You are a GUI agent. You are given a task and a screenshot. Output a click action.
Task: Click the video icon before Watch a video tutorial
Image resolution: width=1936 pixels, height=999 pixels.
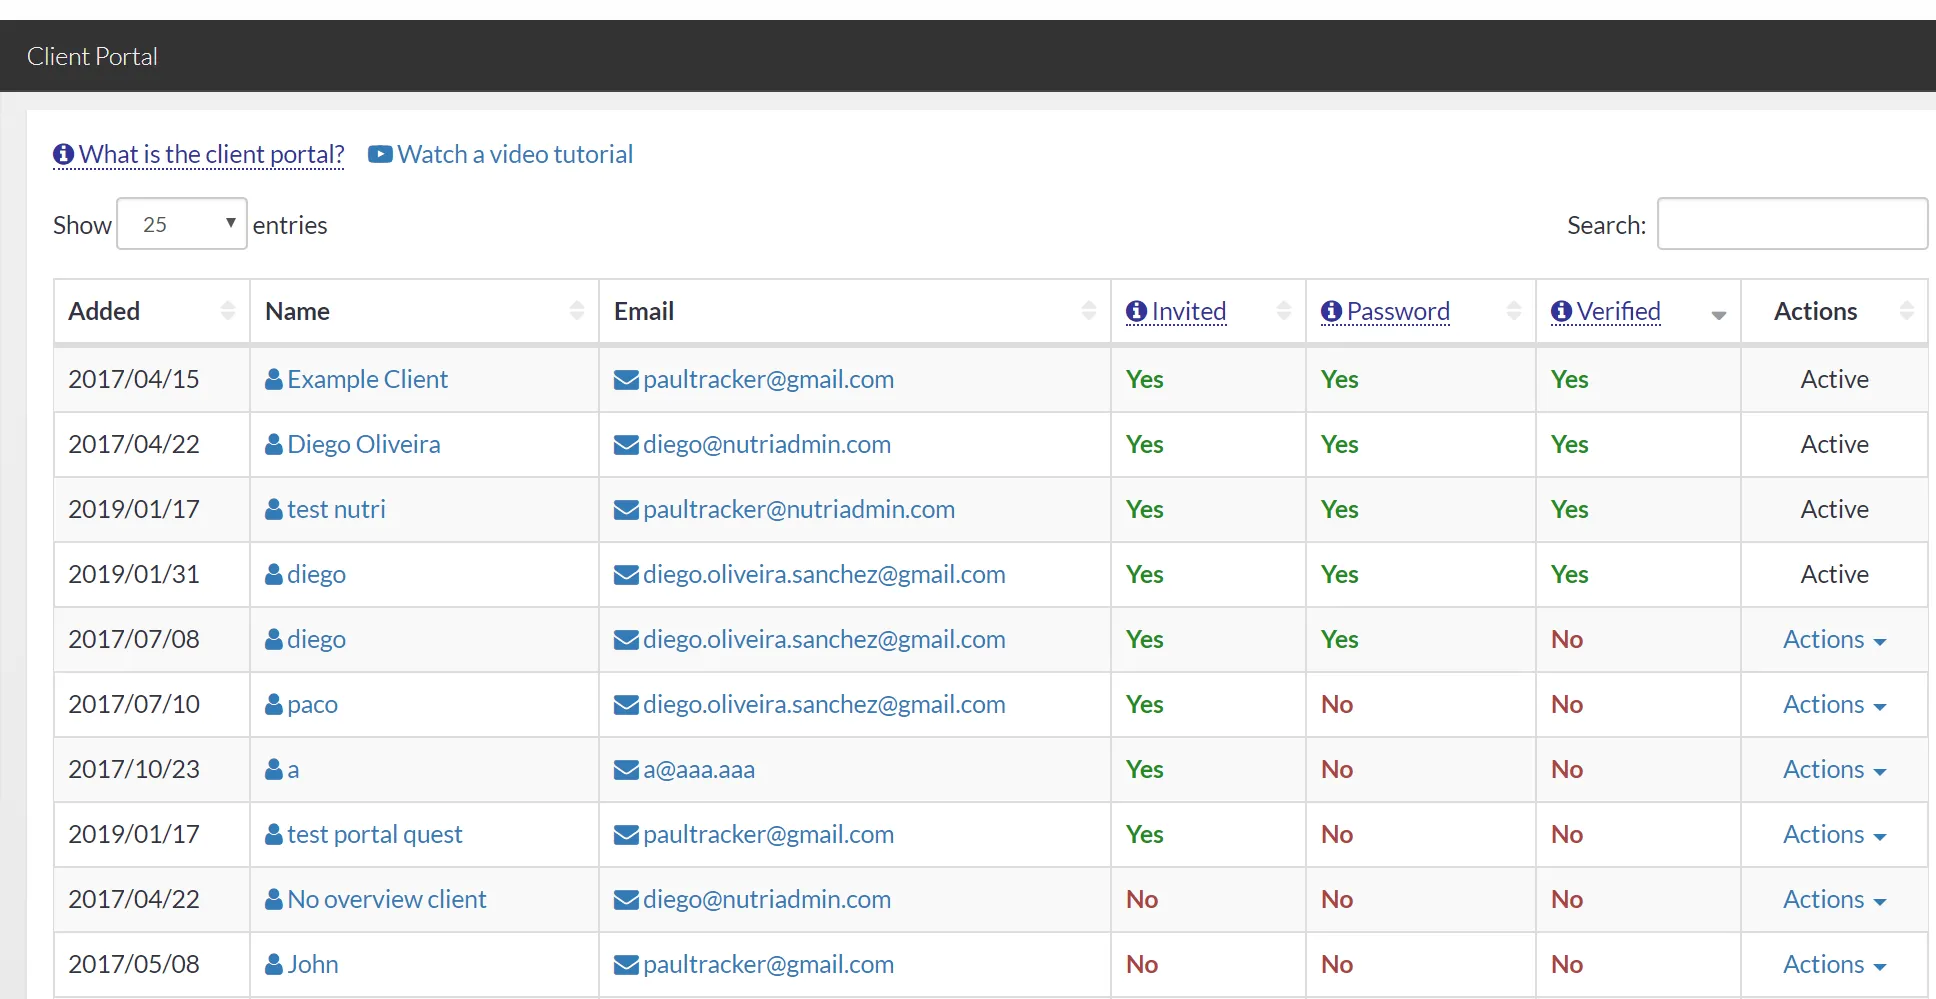click(x=380, y=154)
